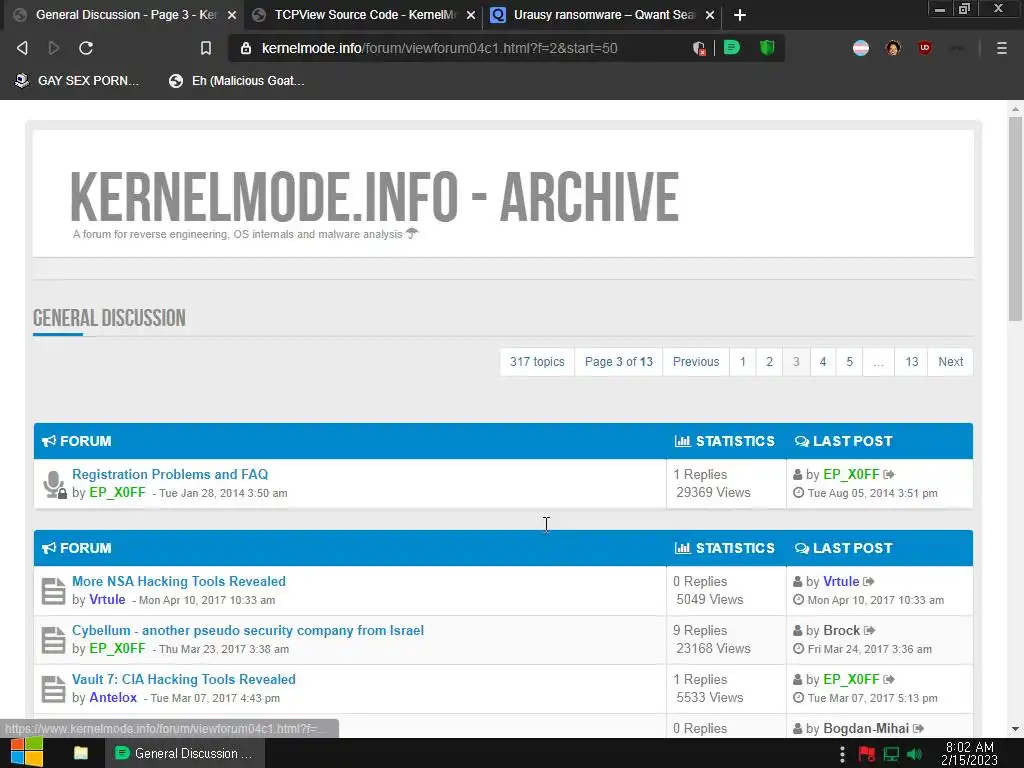Close the General Discussion tab
This screenshot has height=768, width=1024.
coord(232,15)
